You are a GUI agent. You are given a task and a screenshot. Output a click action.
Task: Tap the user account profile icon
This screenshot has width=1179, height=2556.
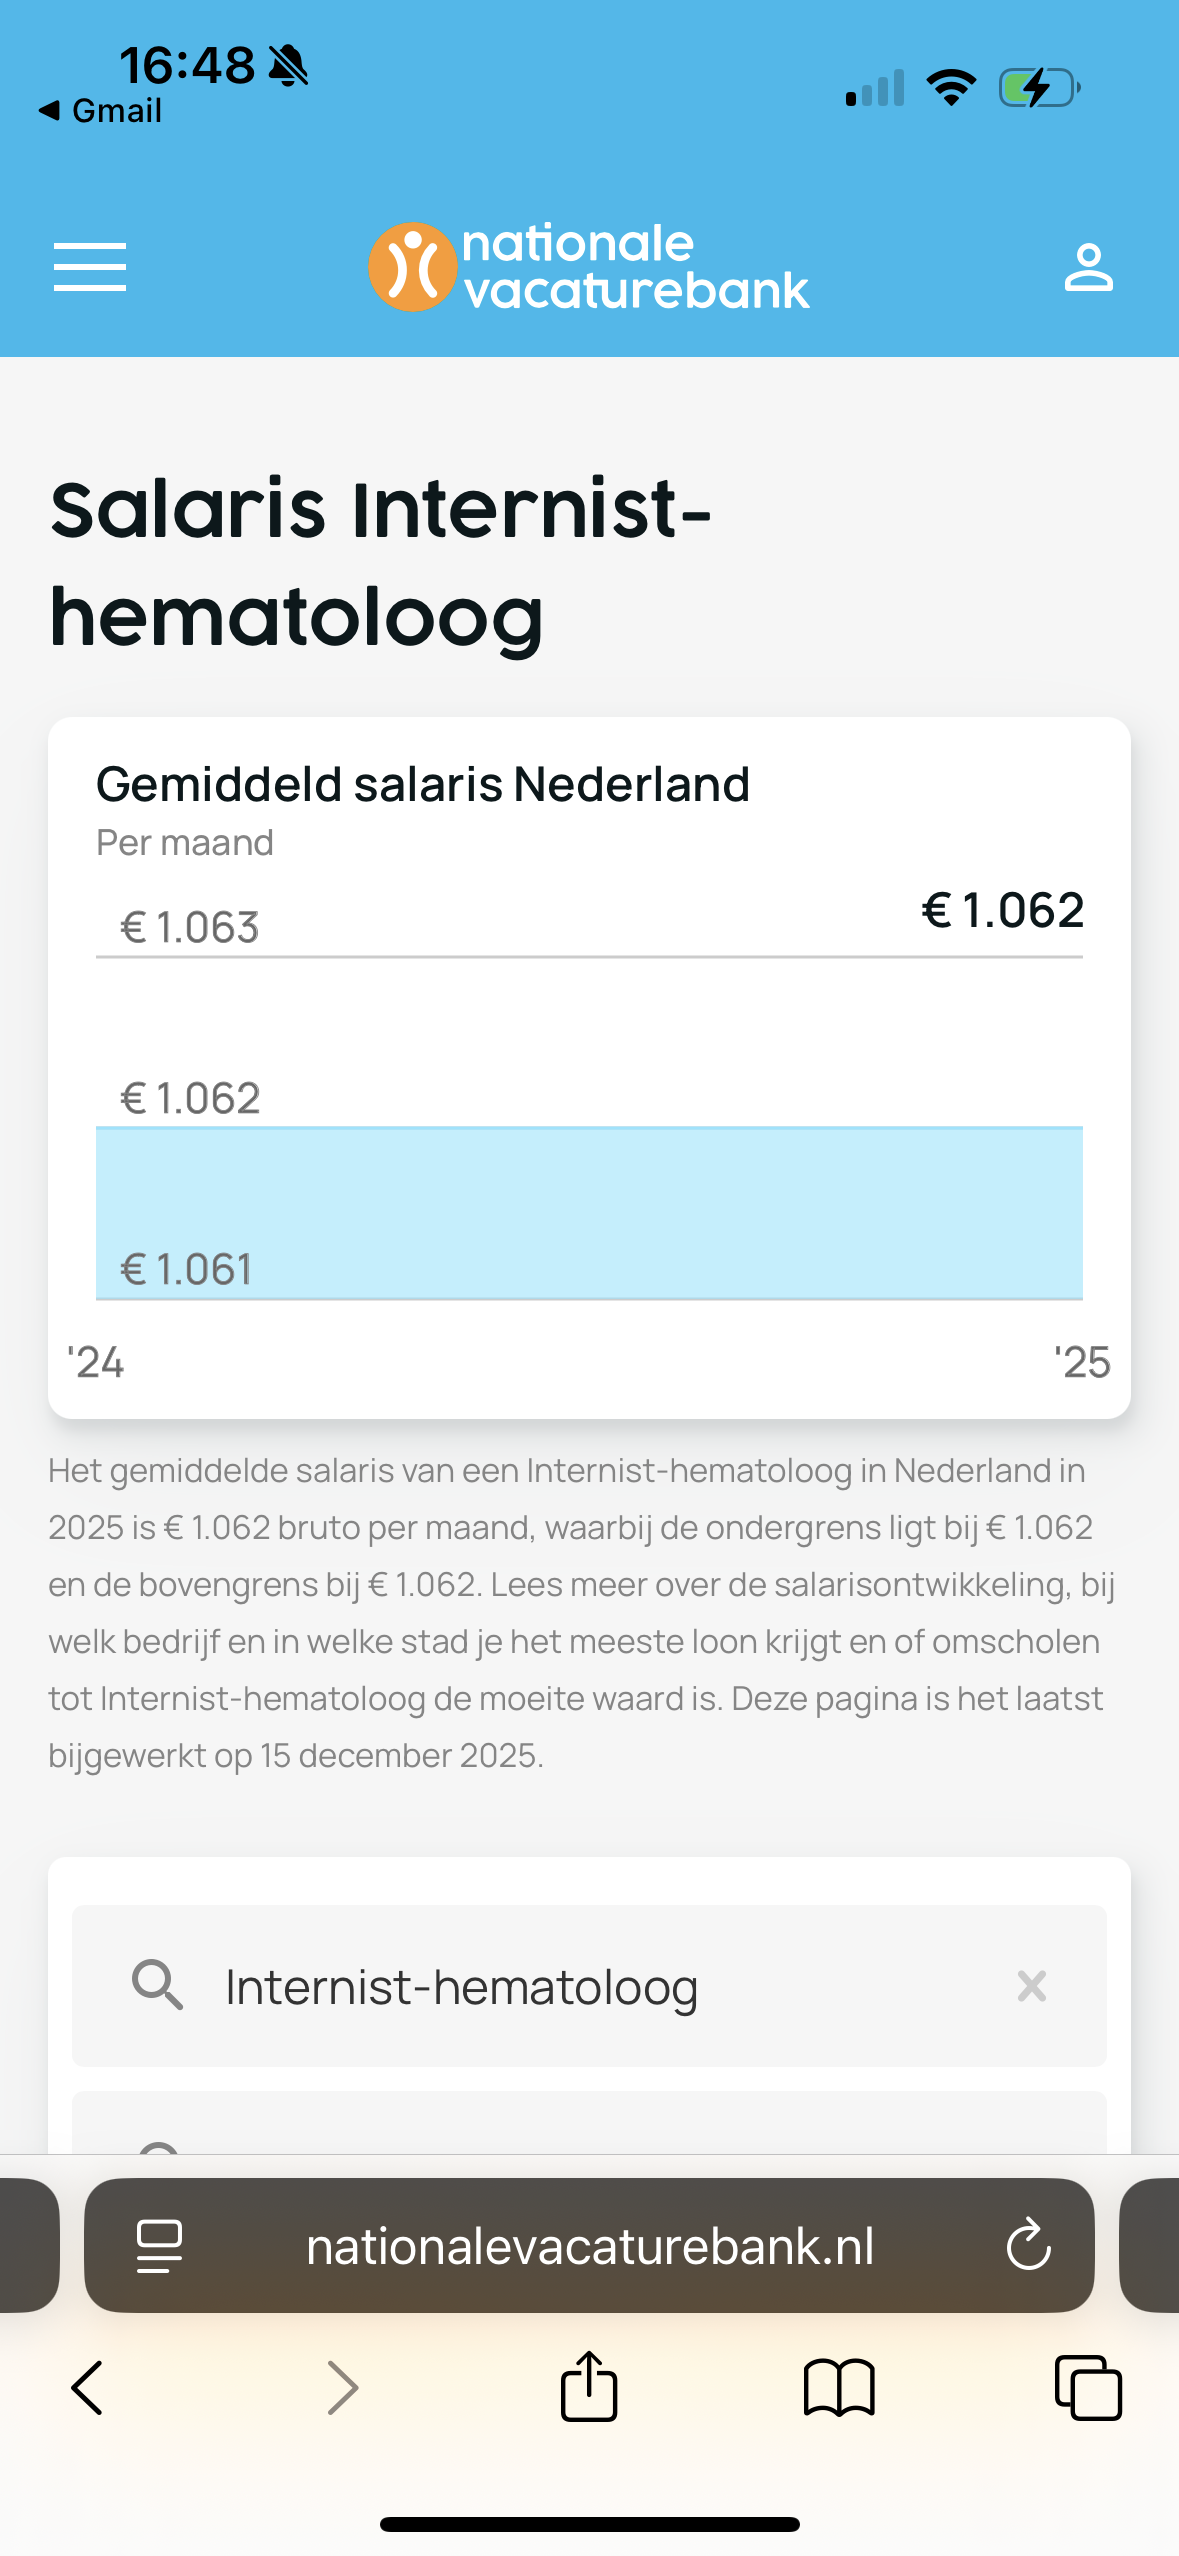coord(1088,267)
